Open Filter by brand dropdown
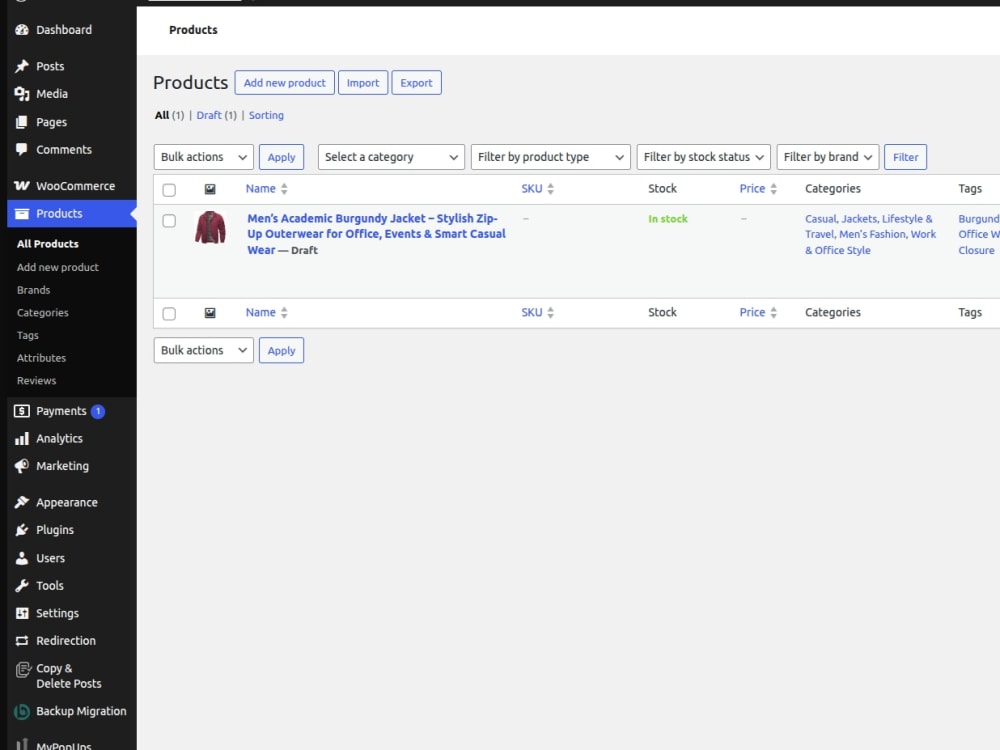 [828, 157]
